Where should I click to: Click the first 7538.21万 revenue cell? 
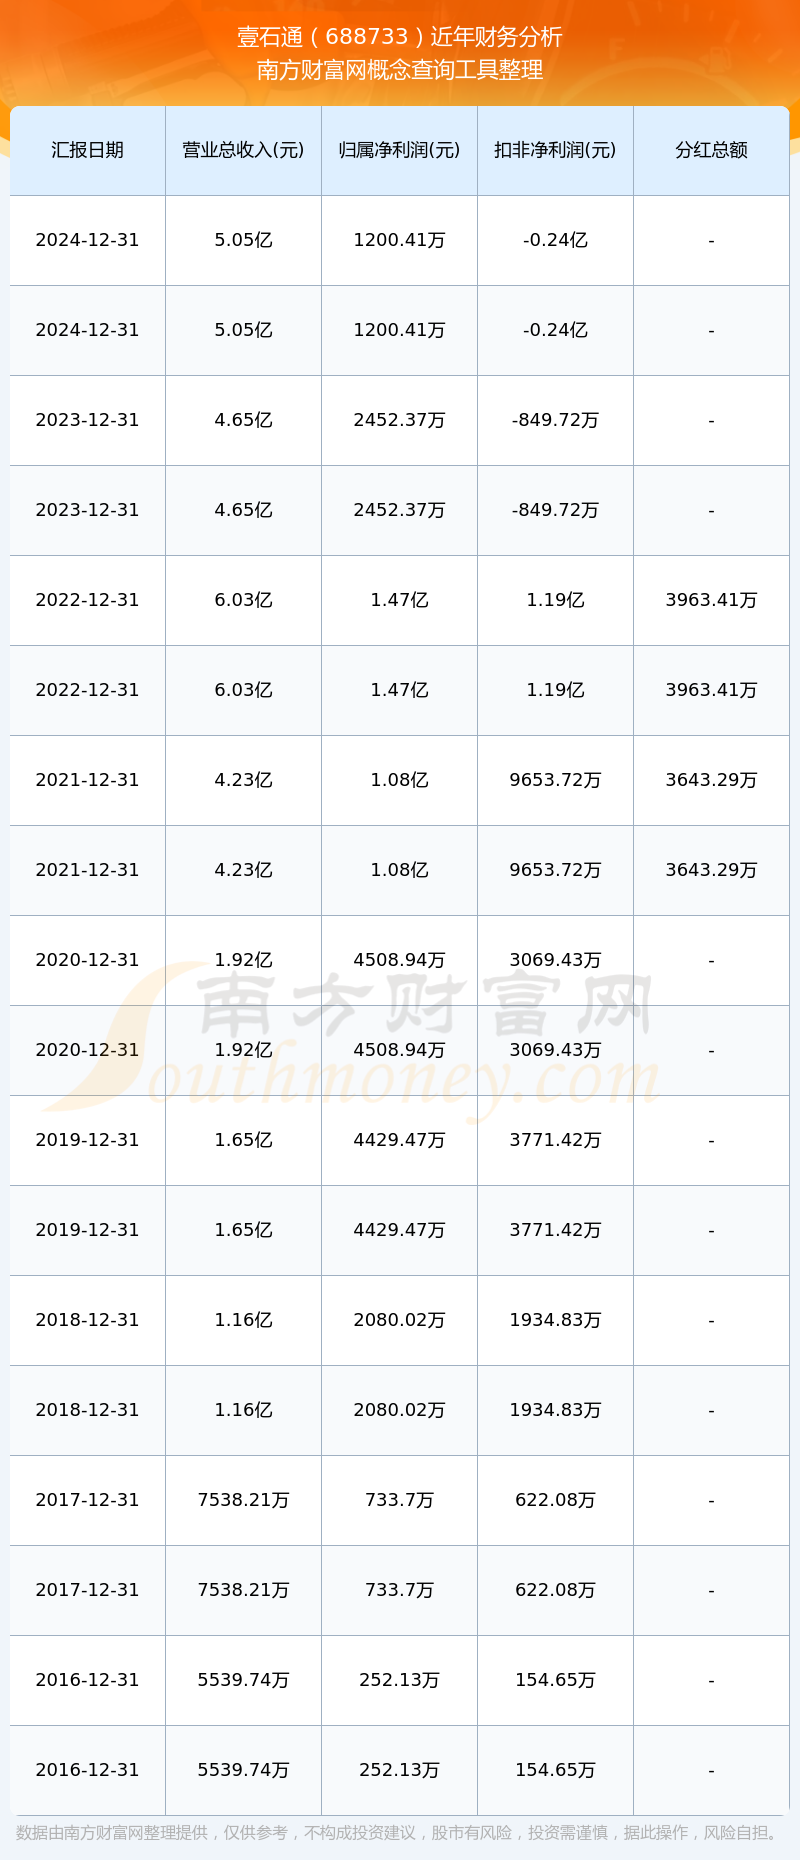pos(243,1500)
